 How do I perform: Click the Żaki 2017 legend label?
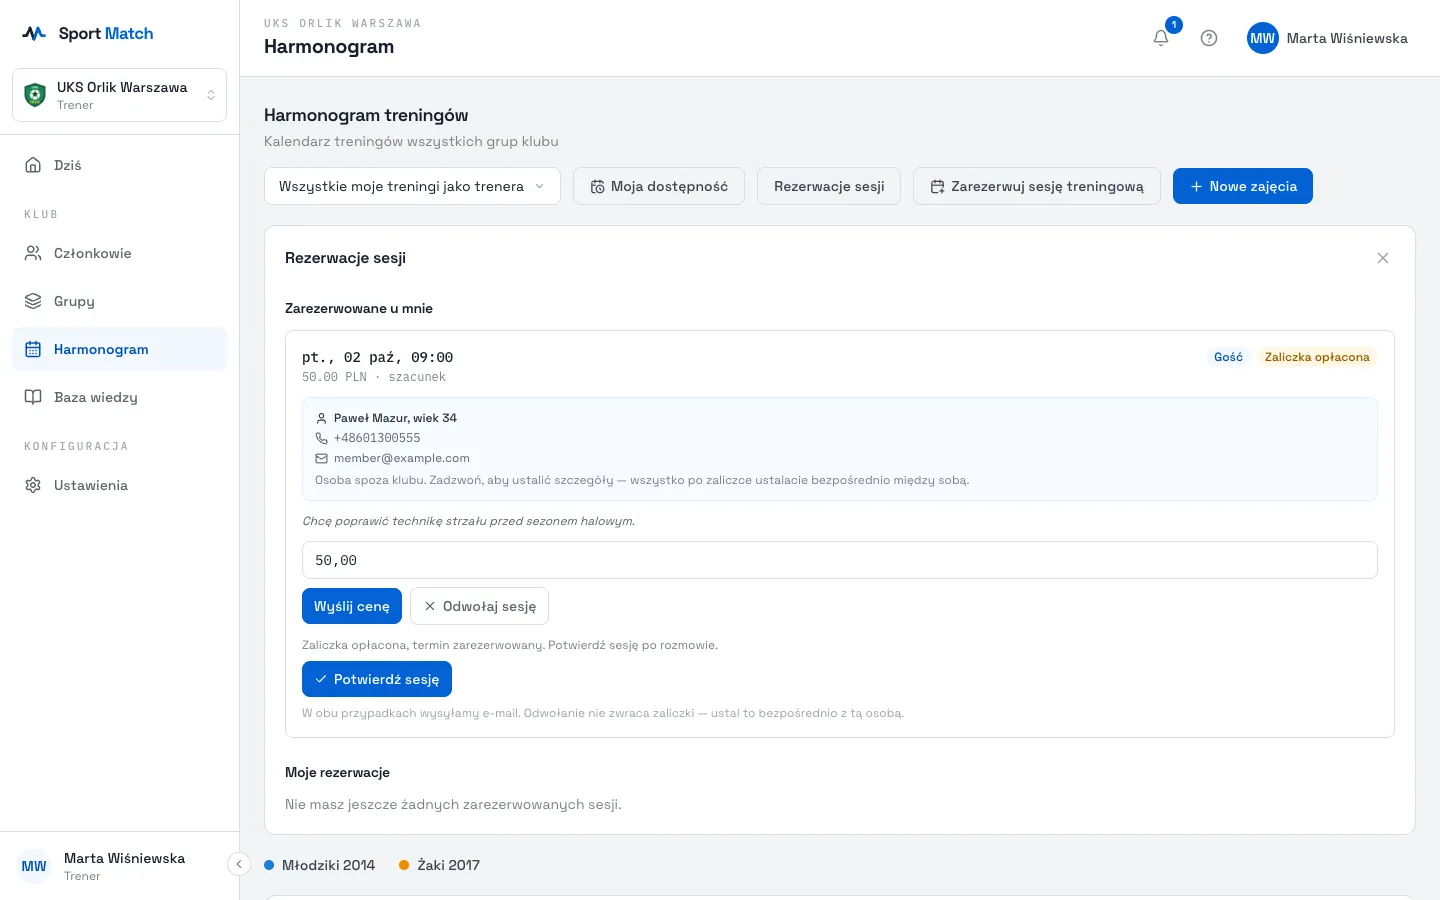[448, 865]
